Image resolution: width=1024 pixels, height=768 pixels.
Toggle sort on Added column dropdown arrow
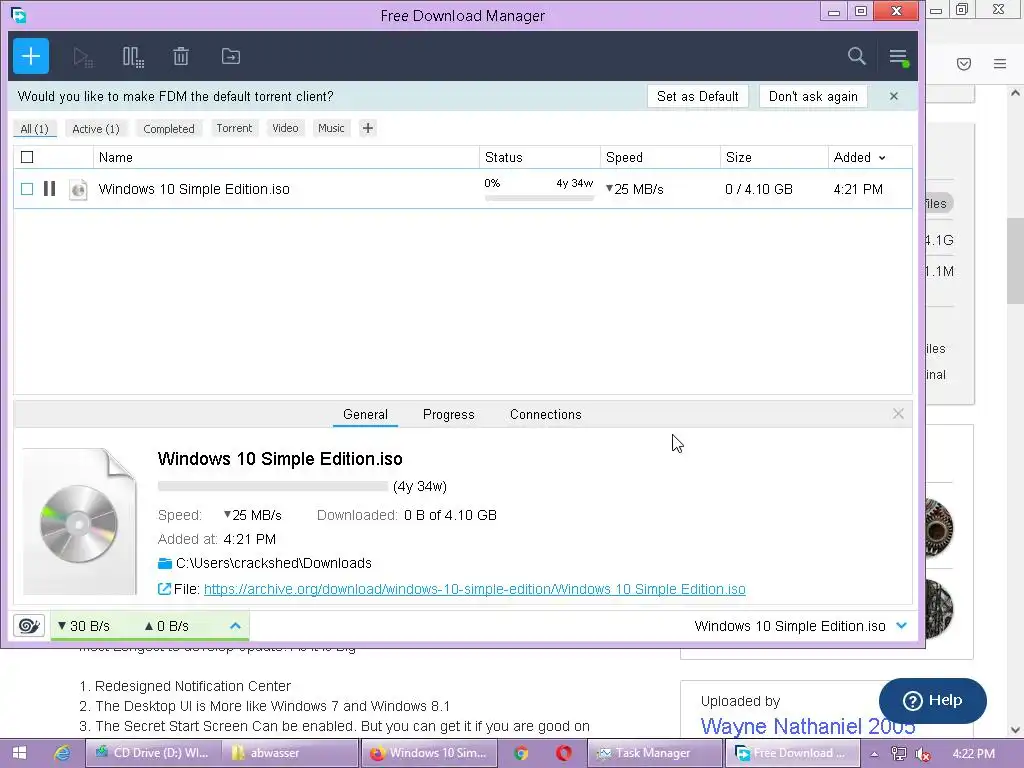pyautogui.click(x=882, y=158)
